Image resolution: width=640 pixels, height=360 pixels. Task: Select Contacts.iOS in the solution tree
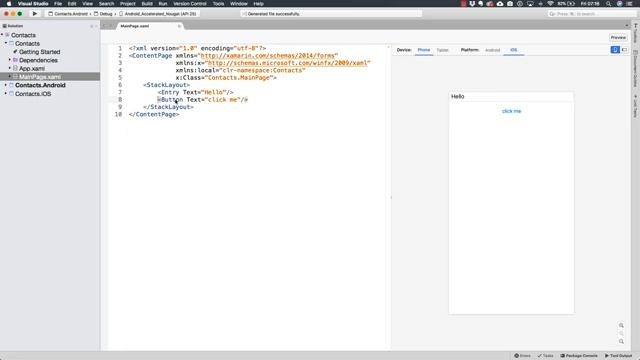point(33,93)
